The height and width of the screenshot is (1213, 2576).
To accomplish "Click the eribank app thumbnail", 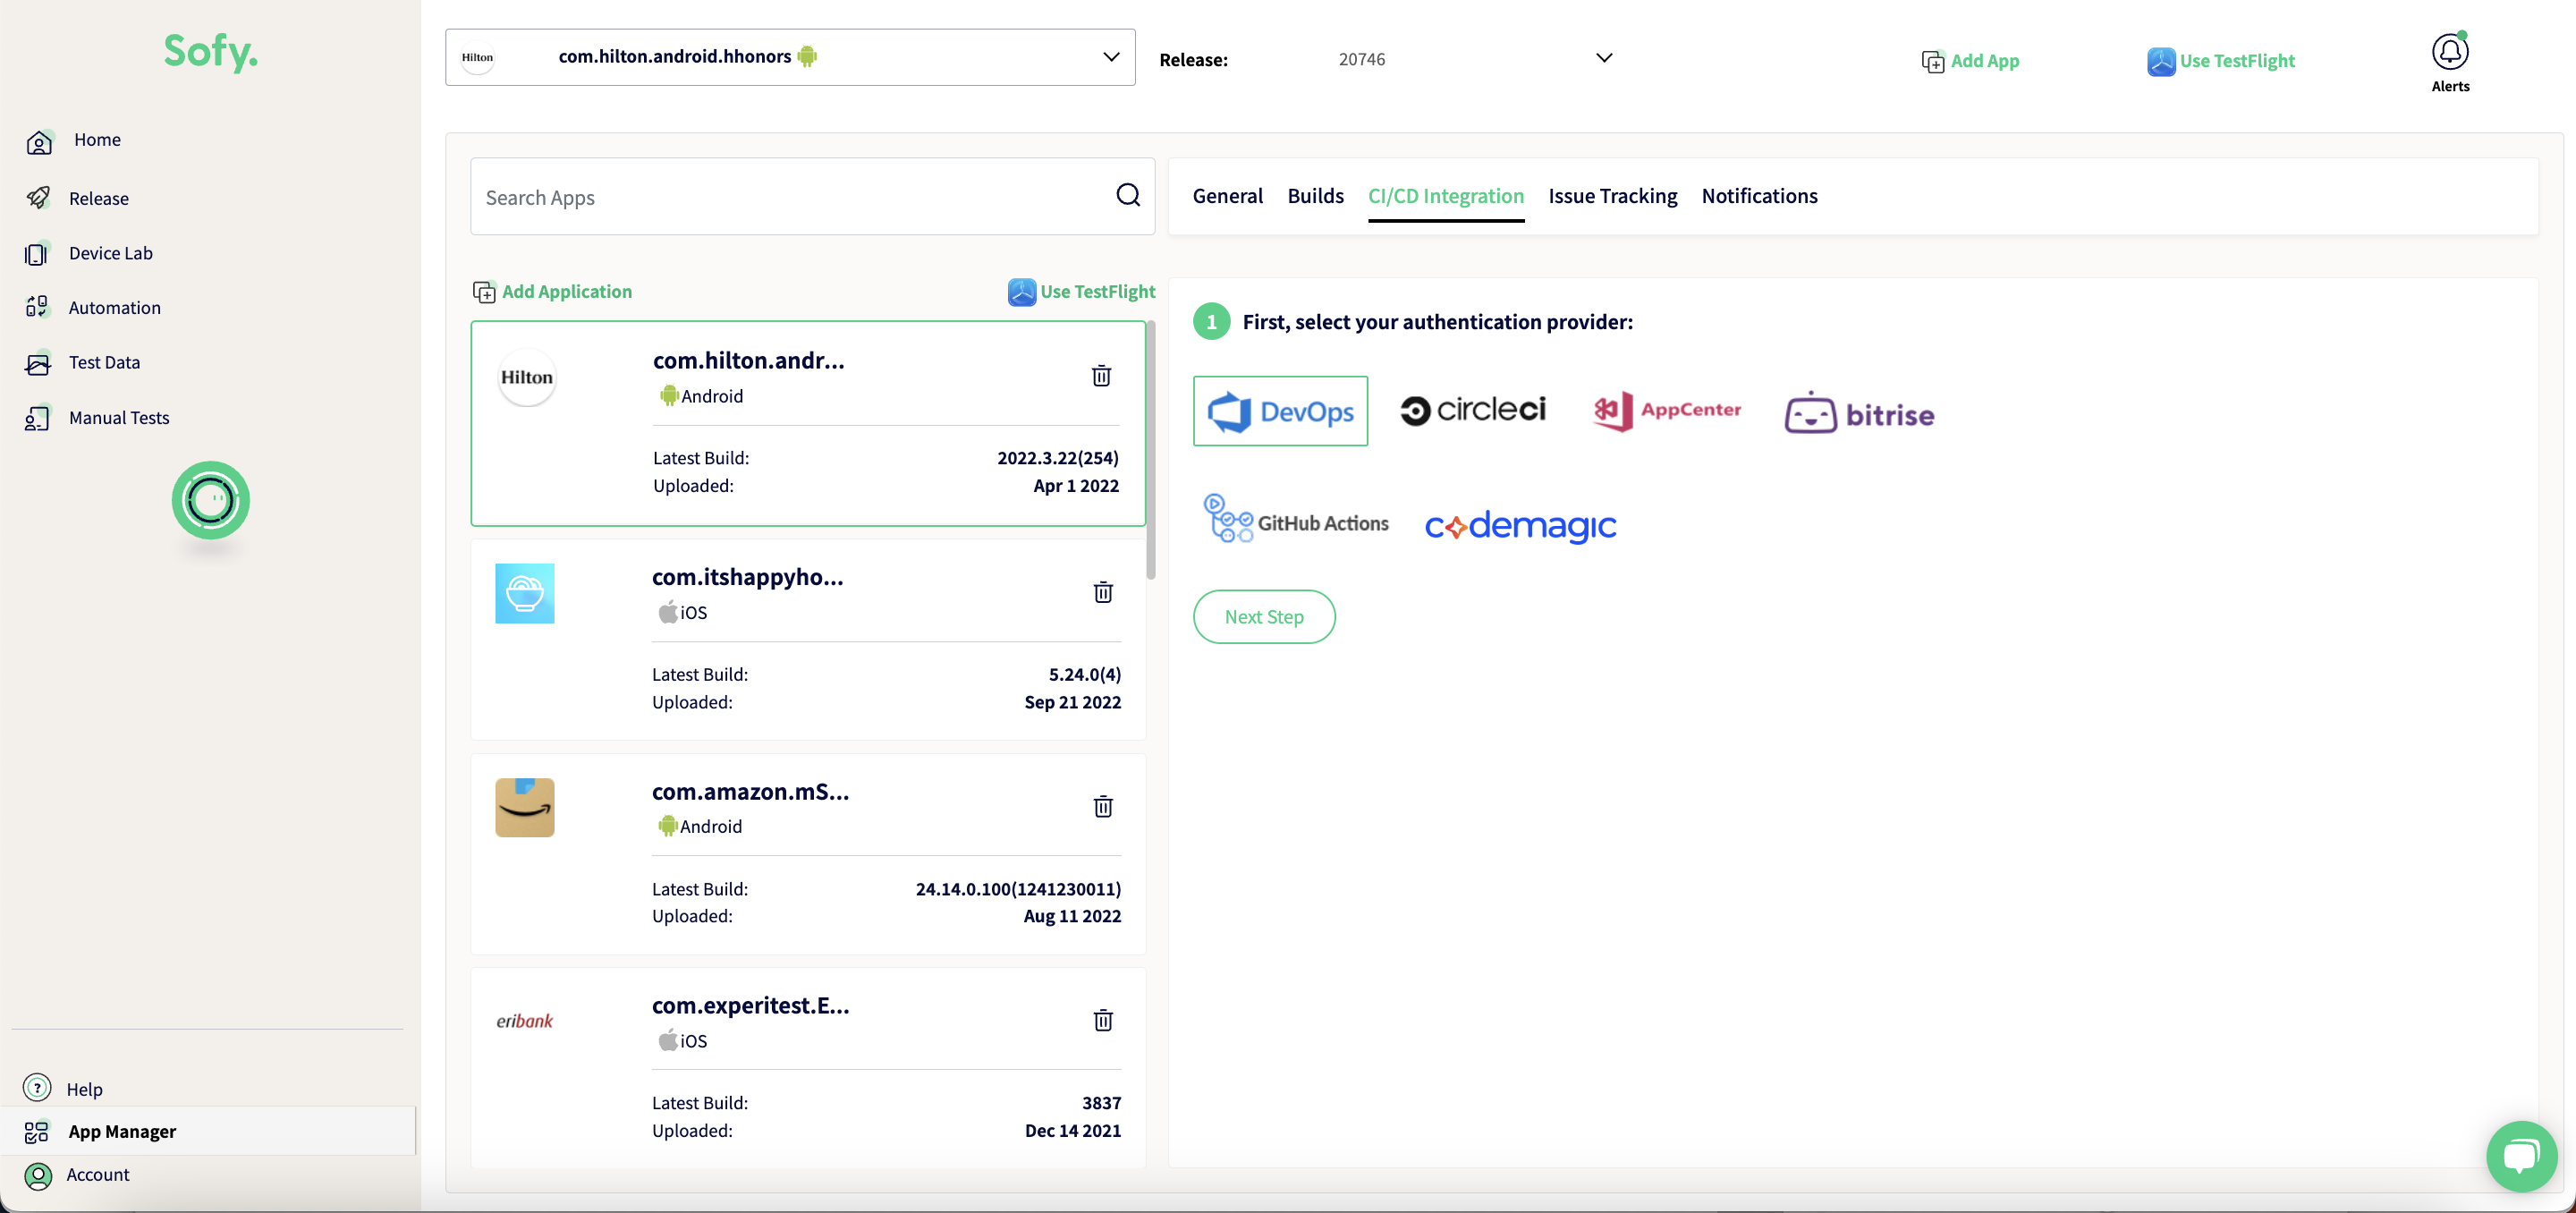I will 524,1021.
